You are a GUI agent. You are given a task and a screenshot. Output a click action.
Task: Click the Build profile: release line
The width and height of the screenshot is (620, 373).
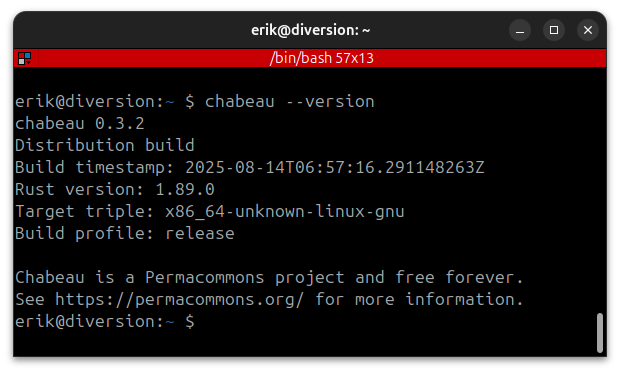click(125, 233)
